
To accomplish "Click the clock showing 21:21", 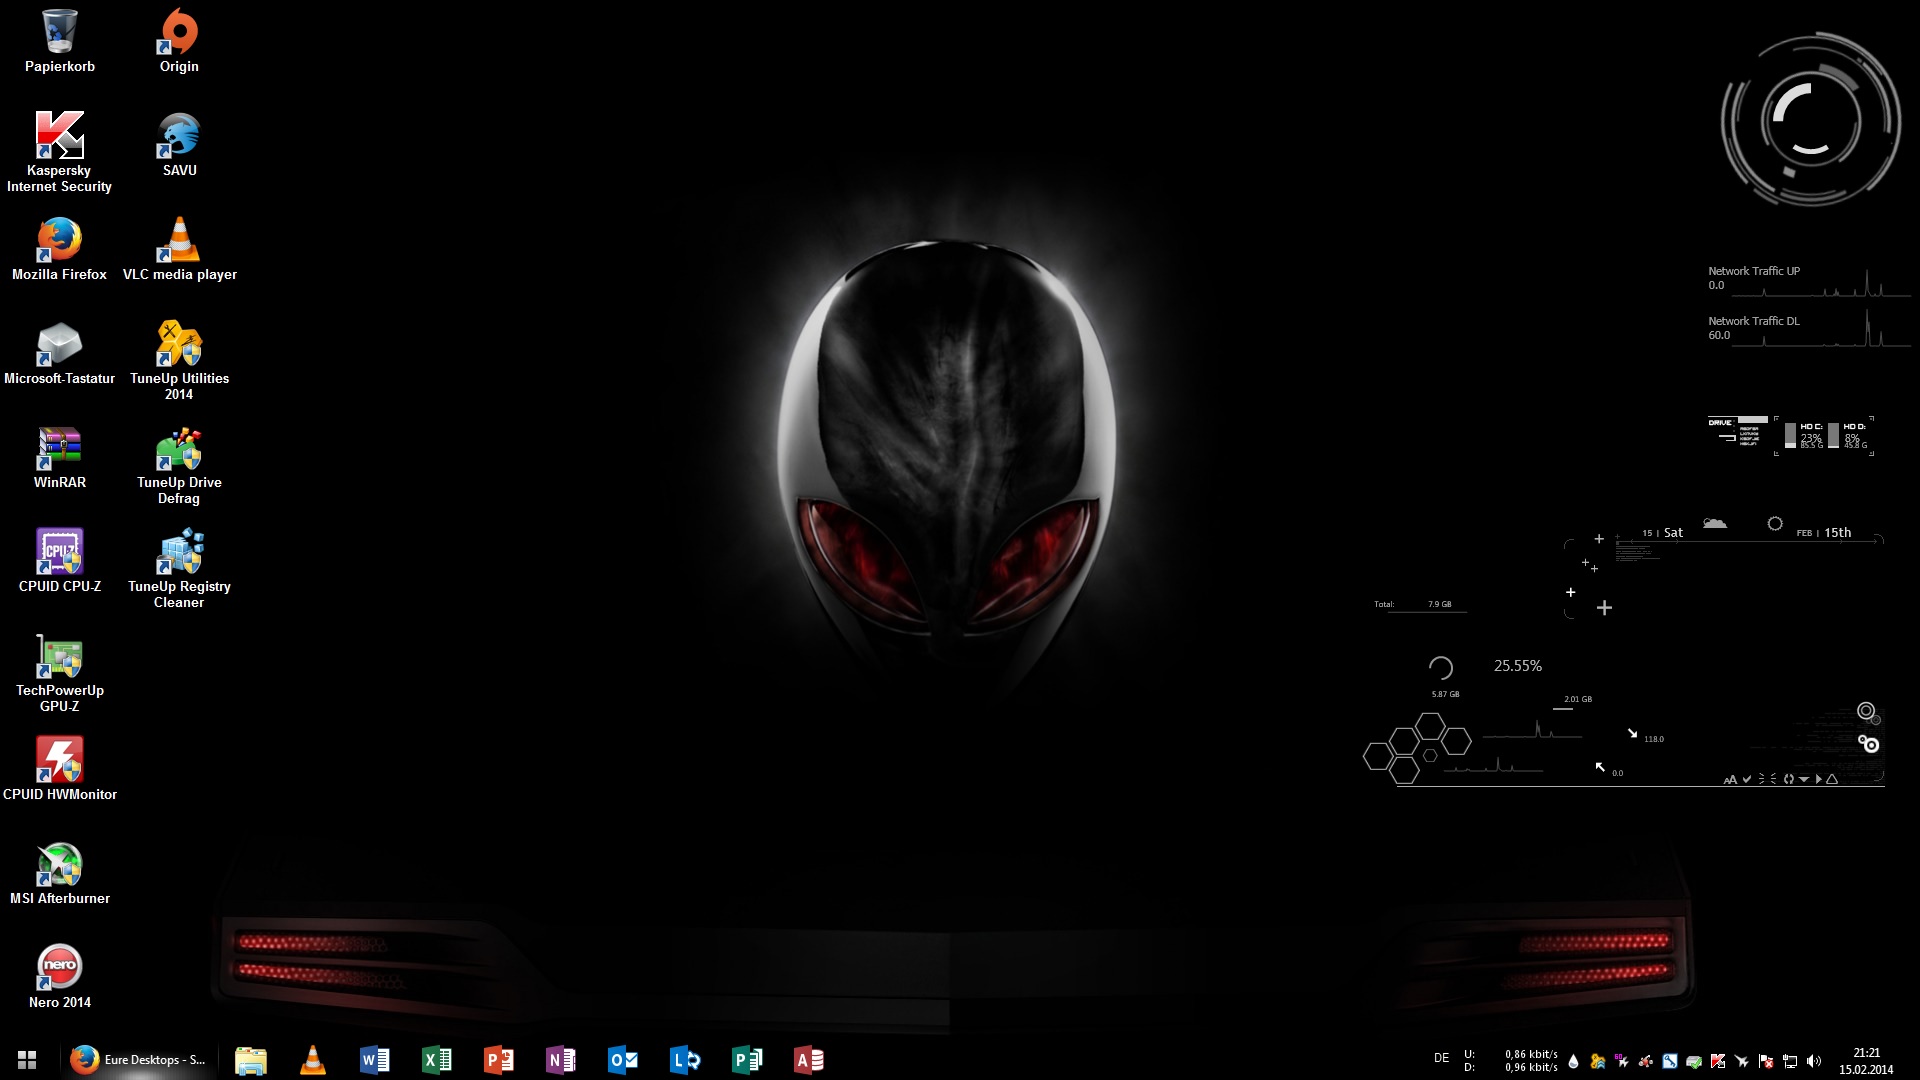I will pos(1866,1060).
